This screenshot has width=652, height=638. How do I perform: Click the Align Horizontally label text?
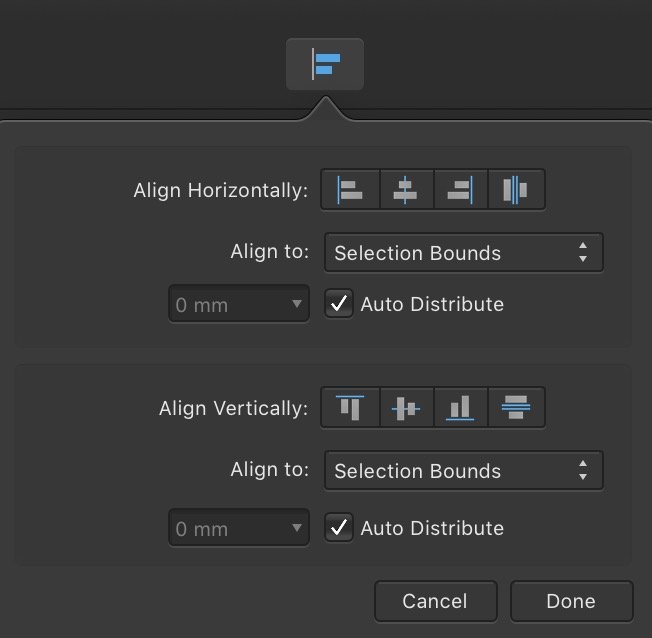[221, 190]
